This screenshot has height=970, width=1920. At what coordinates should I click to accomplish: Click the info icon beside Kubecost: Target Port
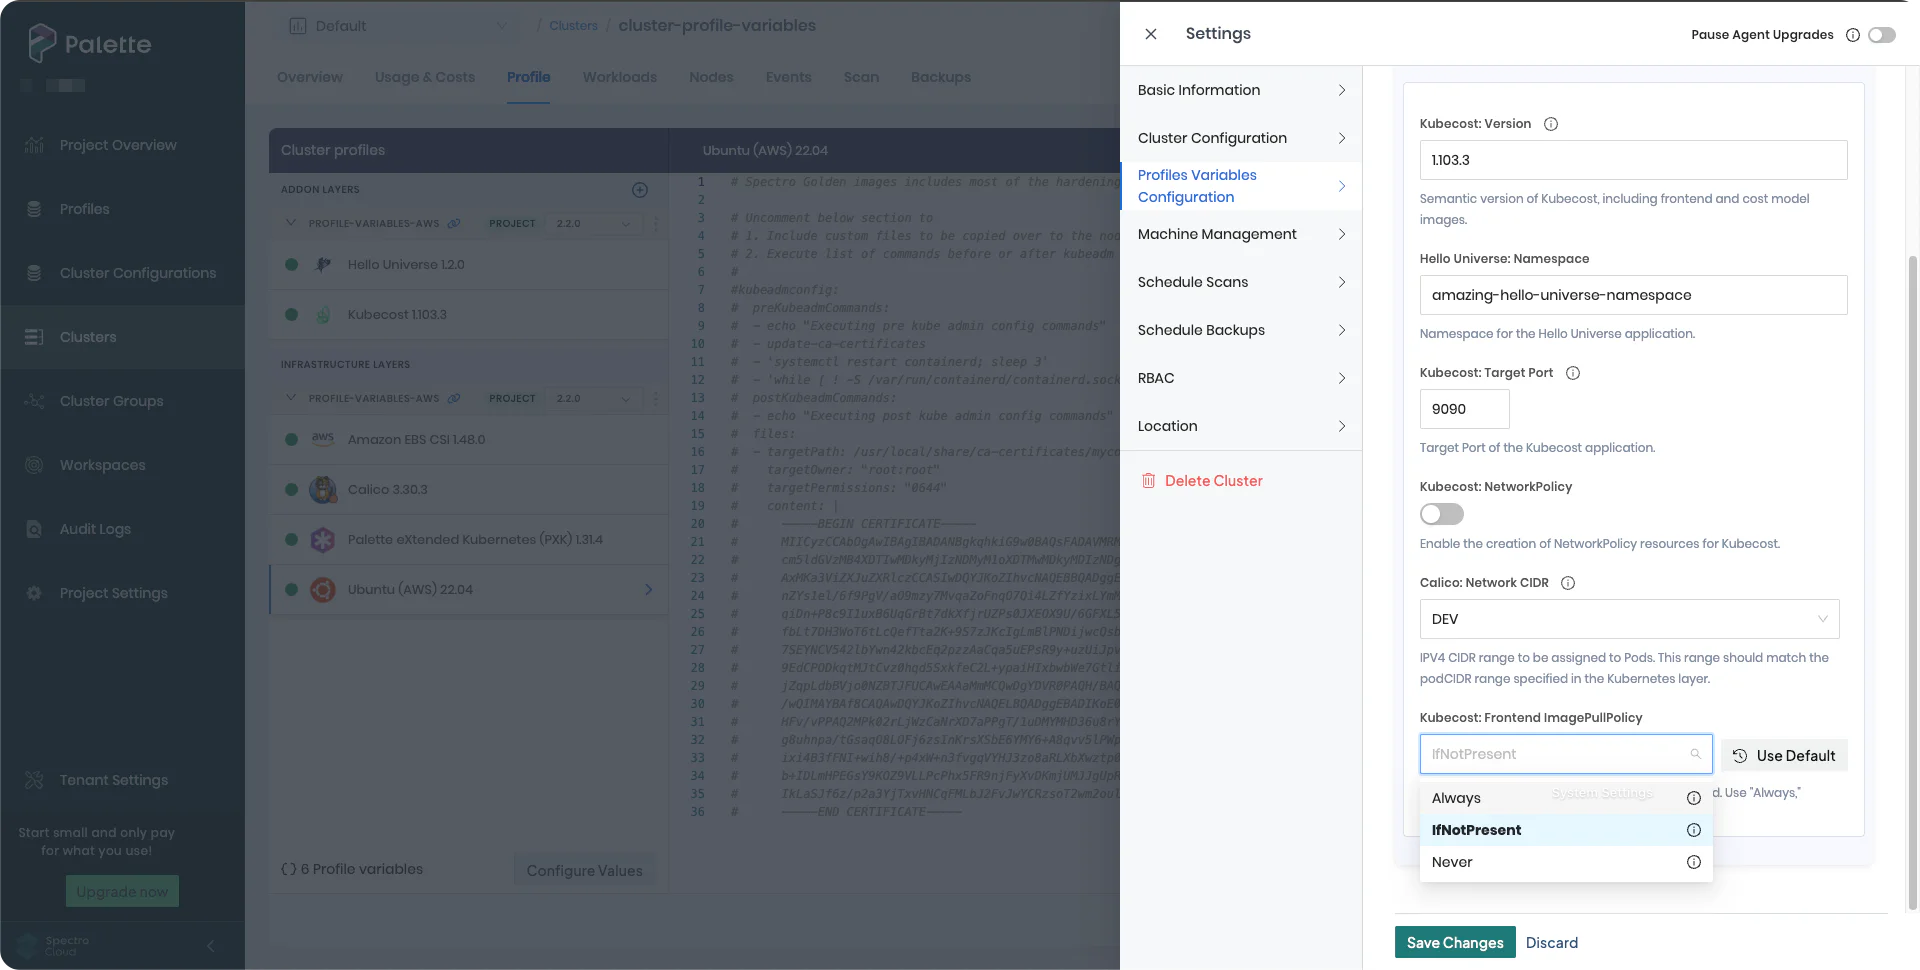[1573, 372]
